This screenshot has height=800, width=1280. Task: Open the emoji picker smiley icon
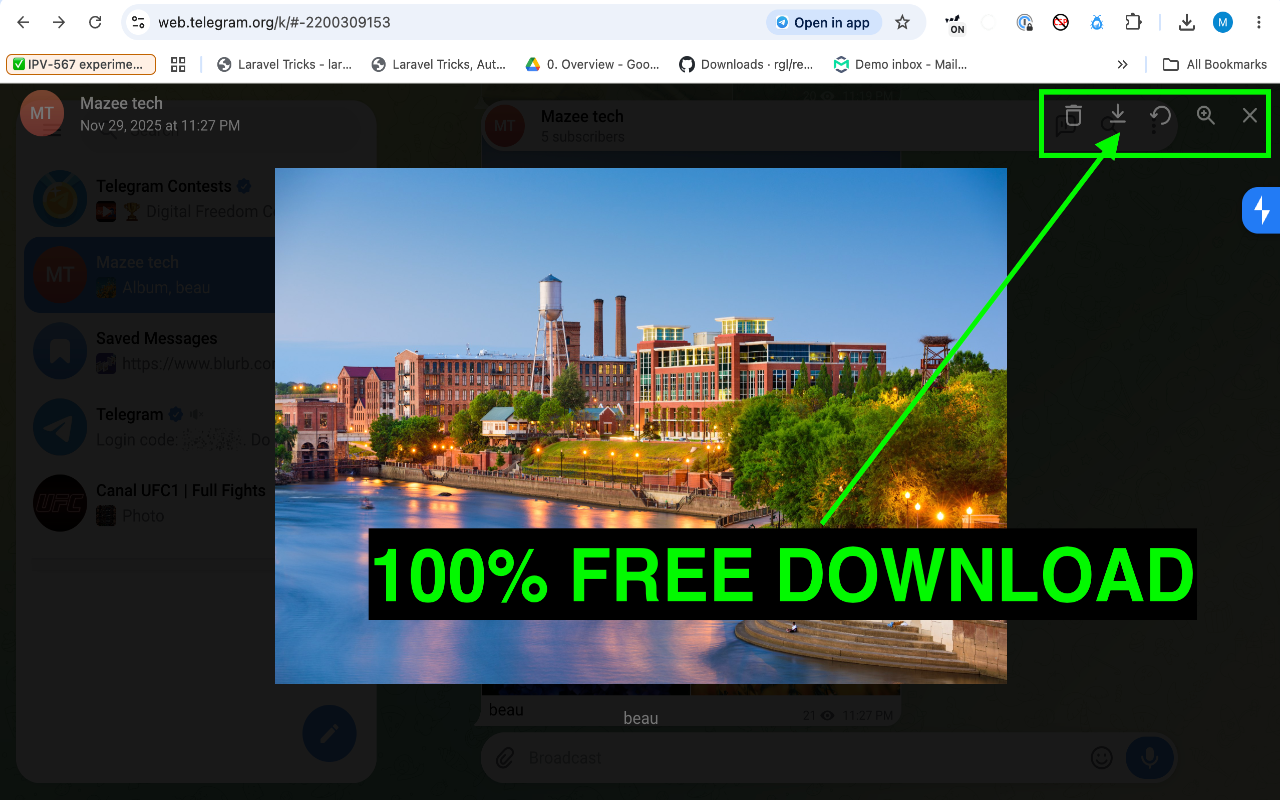[x=1101, y=758]
